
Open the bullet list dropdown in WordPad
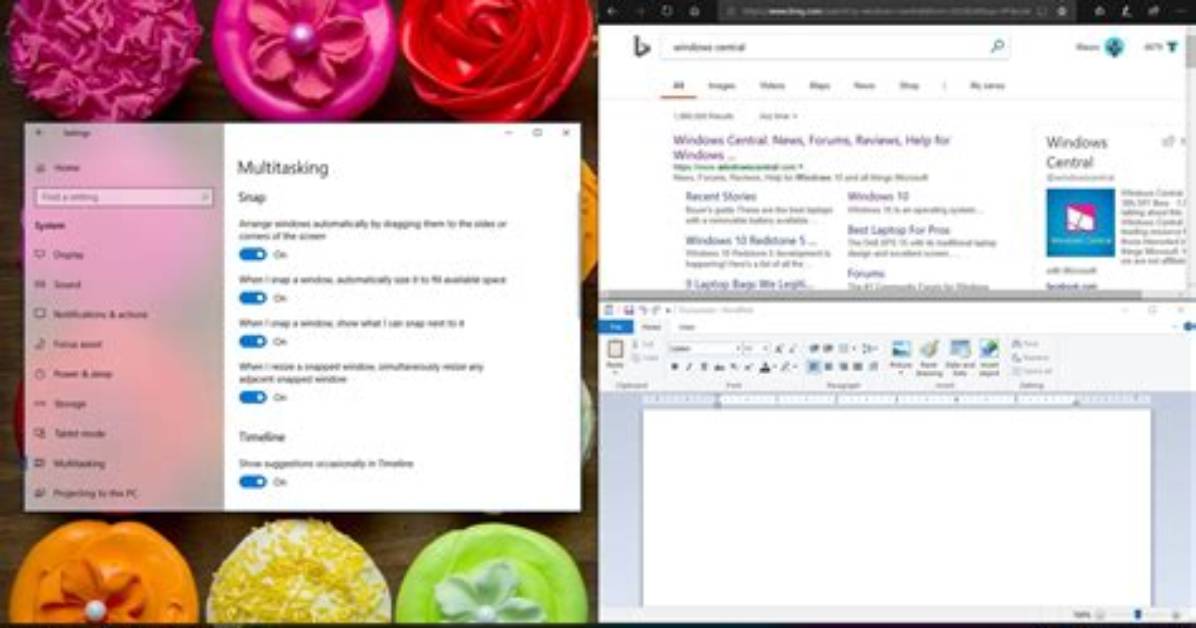click(854, 349)
